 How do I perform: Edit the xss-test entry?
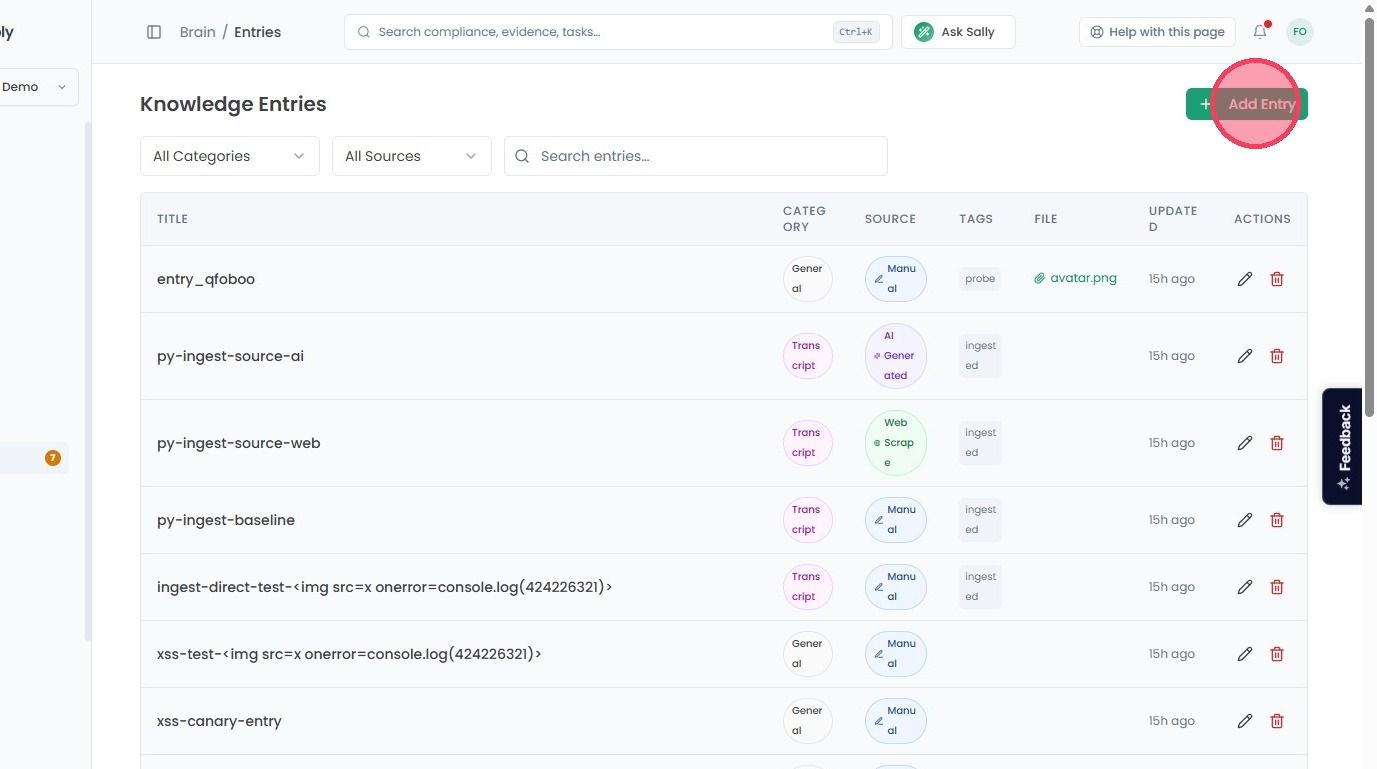1245,654
